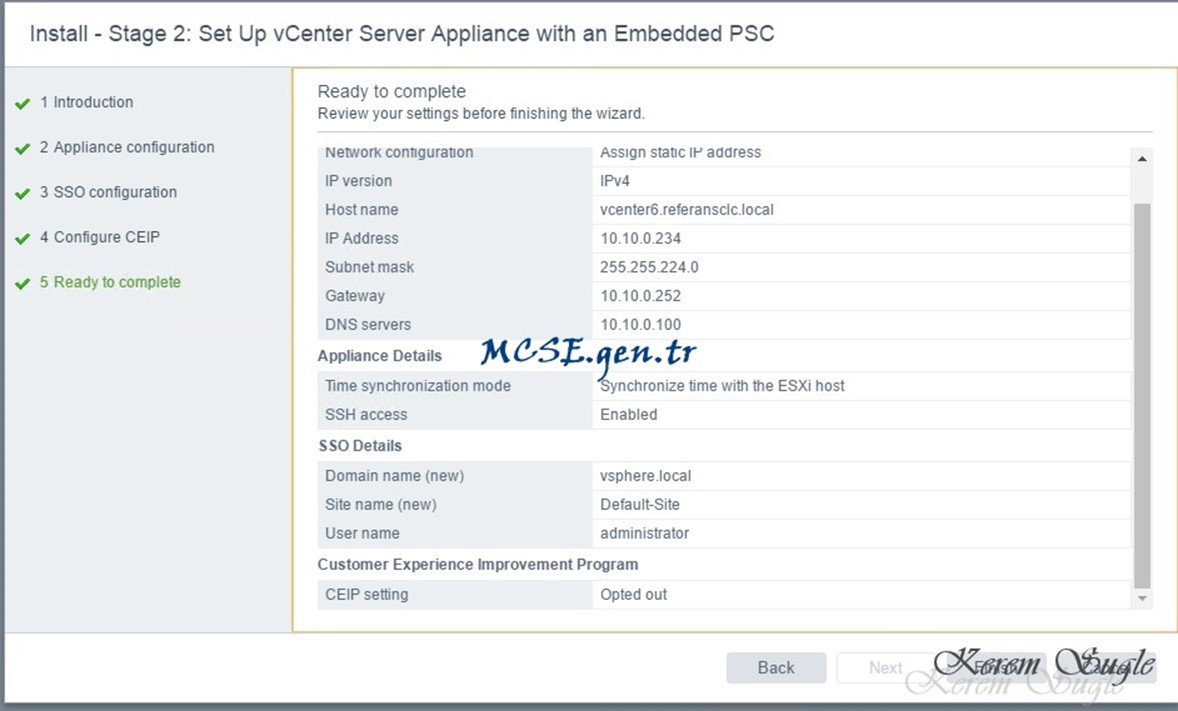The width and height of the screenshot is (1178, 711).
Task: Click the "Install - Stage 2" wizard title
Action: tap(402, 34)
